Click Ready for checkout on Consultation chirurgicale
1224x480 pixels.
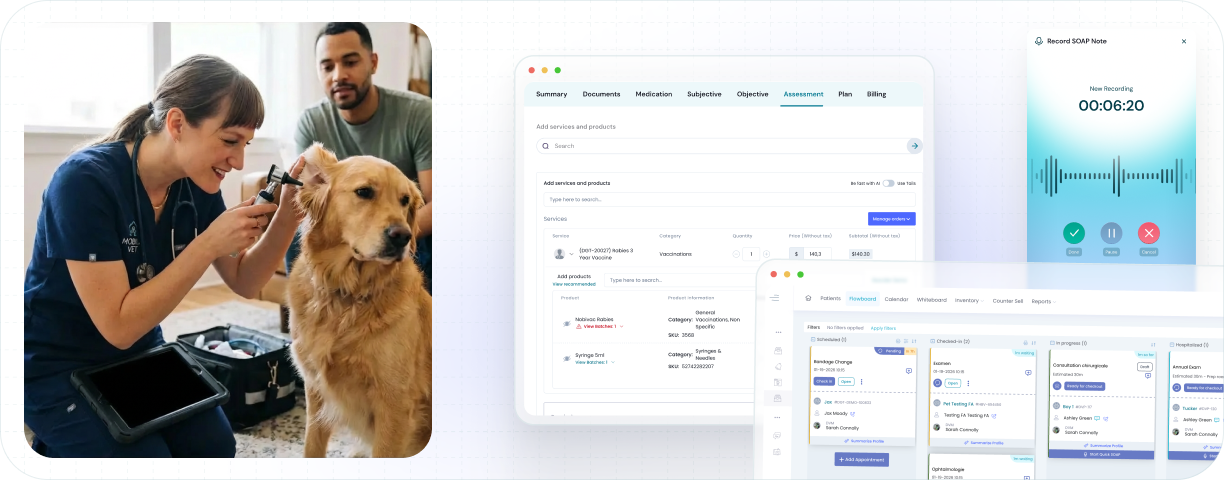(x=1083, y=386)
